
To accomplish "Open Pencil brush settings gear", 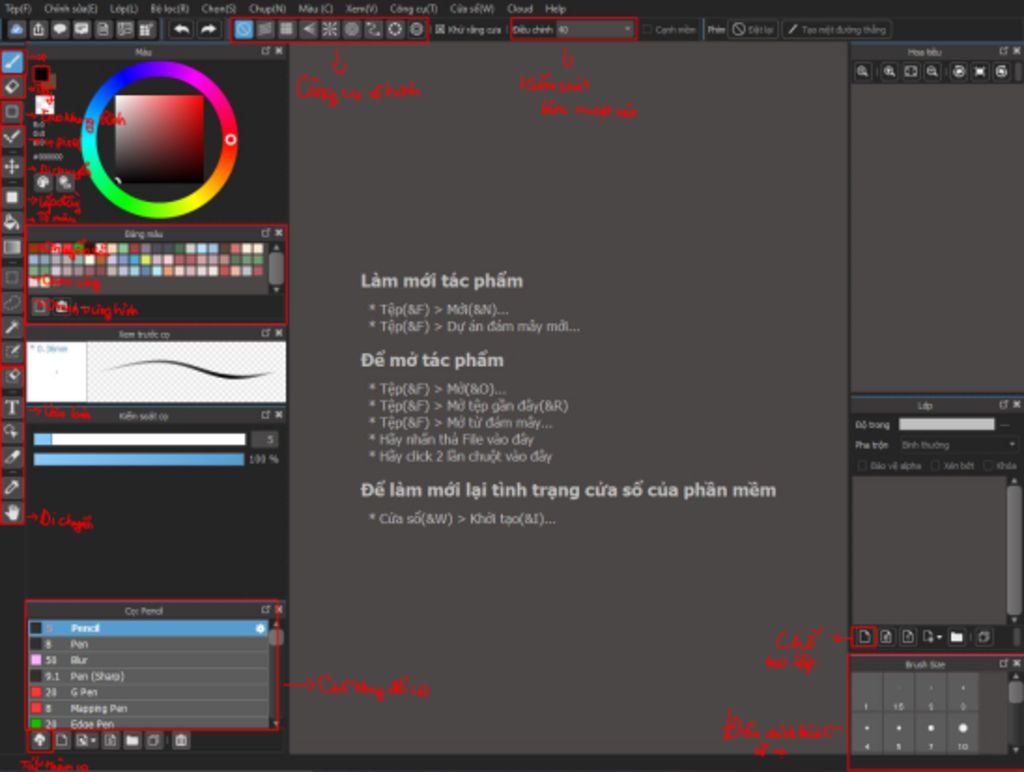I will click(260, 628).
